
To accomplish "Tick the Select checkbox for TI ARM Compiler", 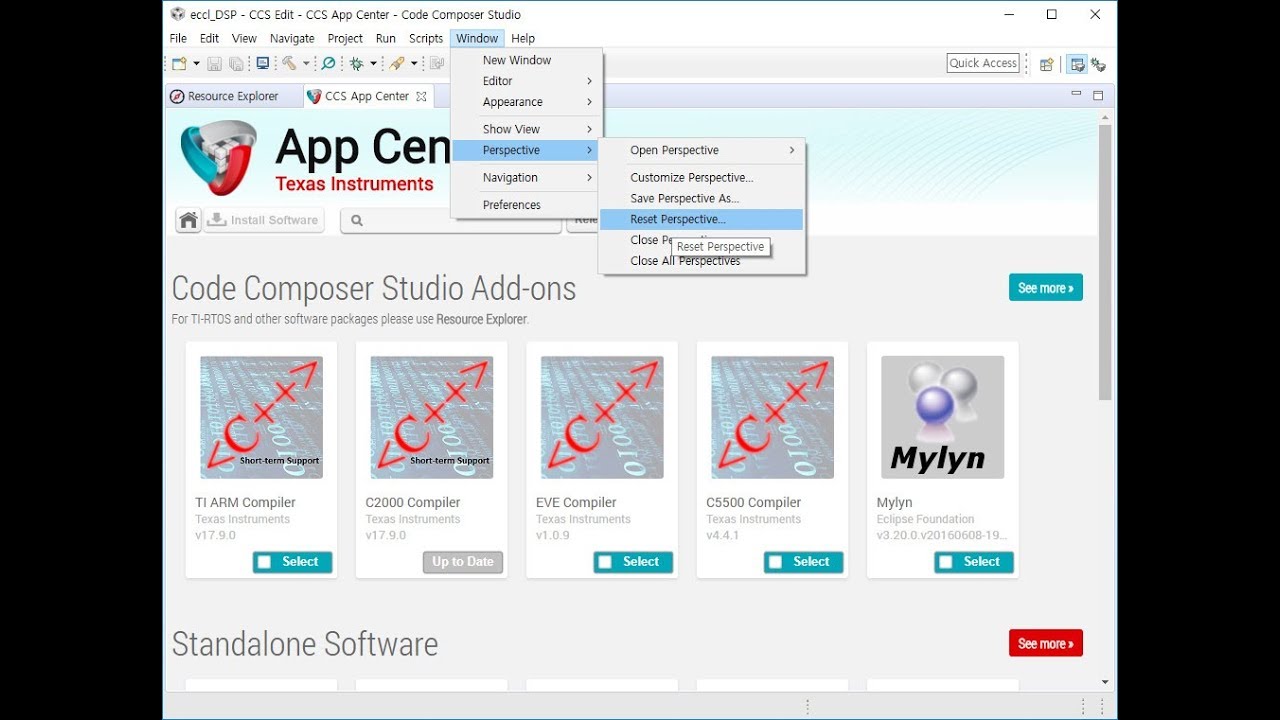I will tap(264, 562).
